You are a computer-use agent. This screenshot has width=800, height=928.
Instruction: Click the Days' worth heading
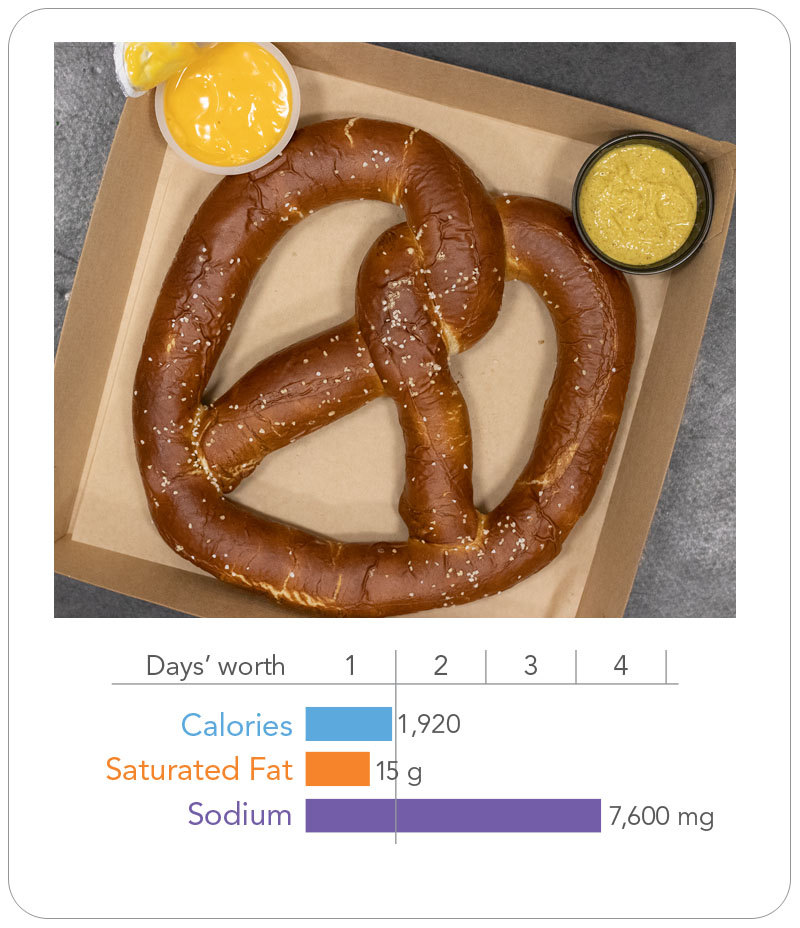click(215, 666)
